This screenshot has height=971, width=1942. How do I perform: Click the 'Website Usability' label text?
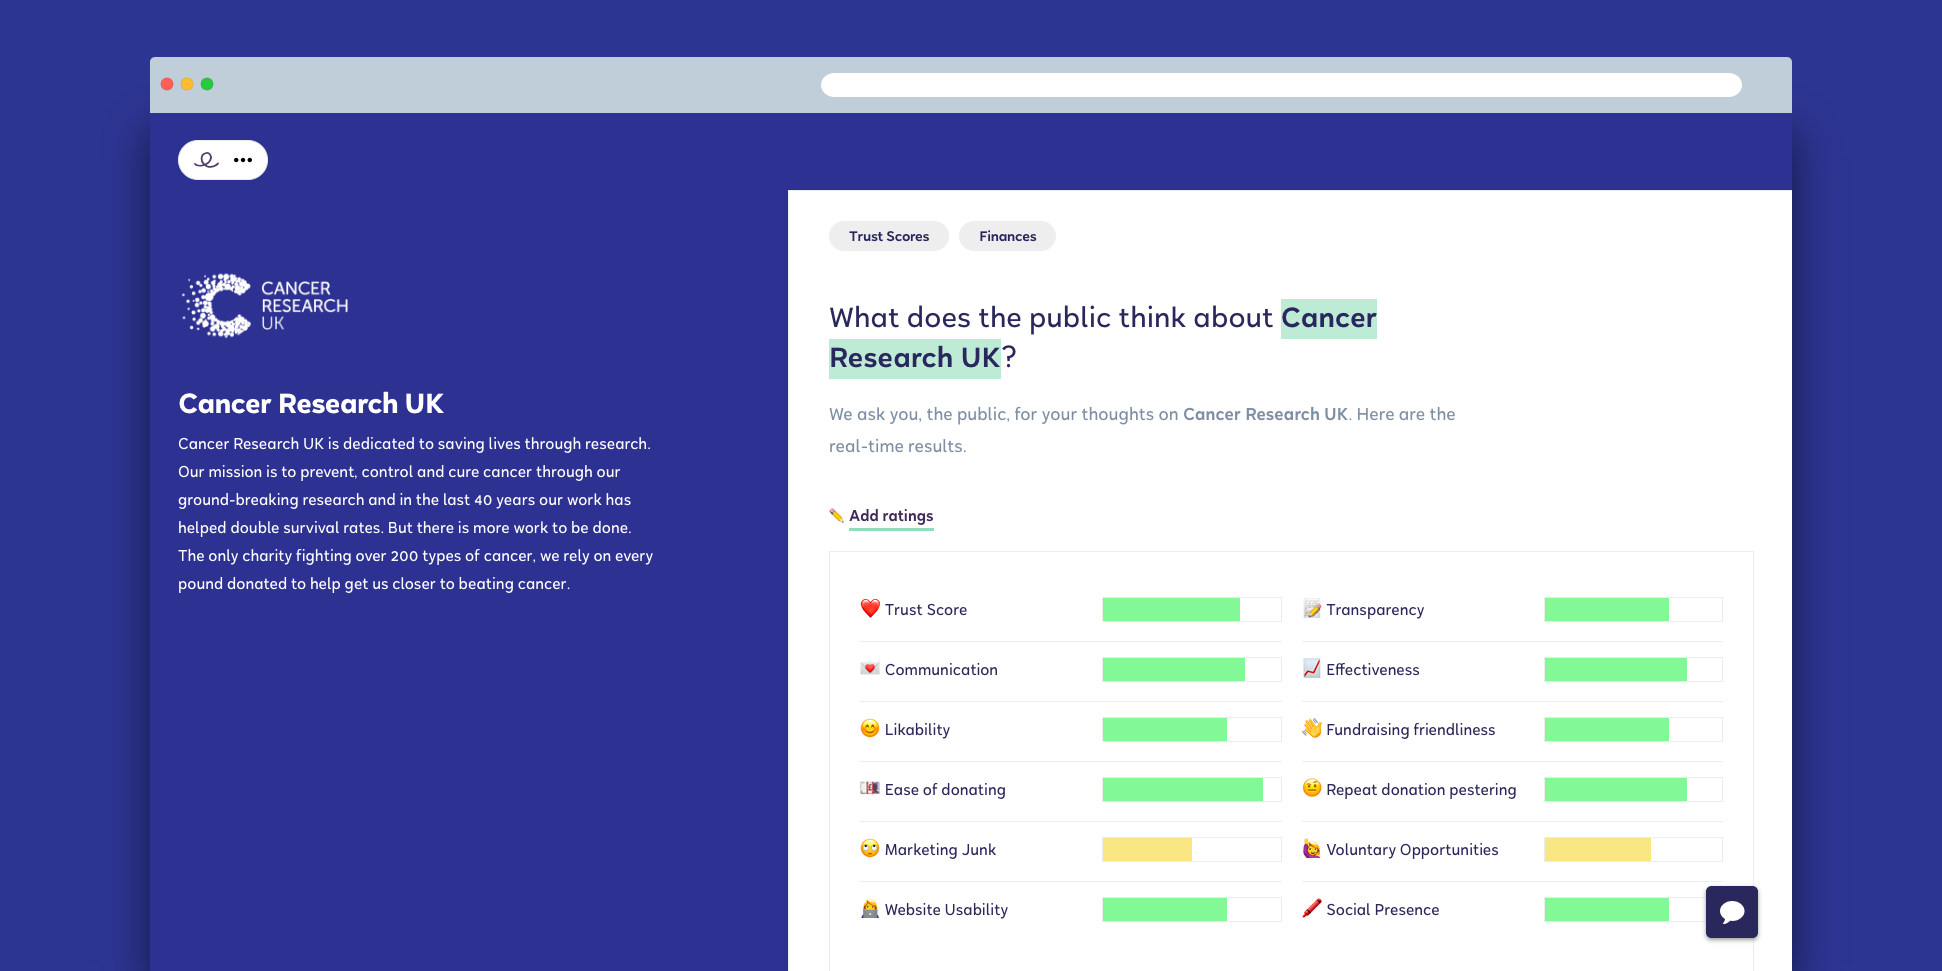pos(946,910)
